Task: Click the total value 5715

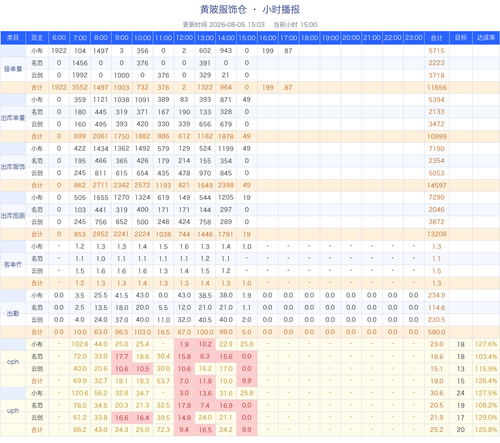Action: [x=436, y=51]
